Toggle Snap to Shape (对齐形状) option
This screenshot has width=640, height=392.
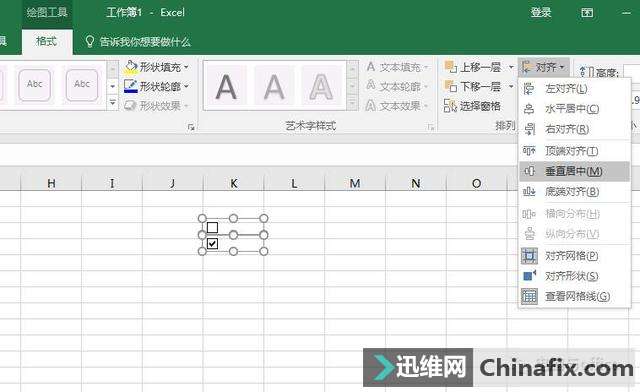tap(574, 276)
